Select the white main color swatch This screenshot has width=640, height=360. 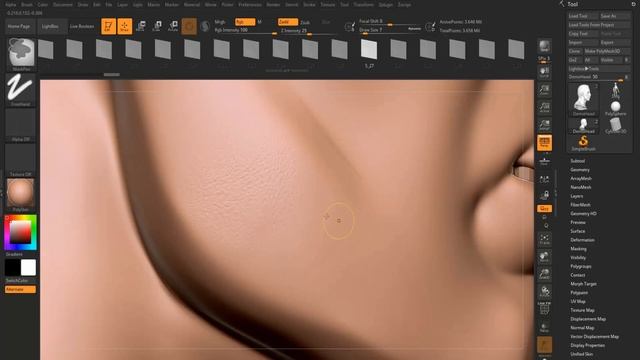click(28, 268)
